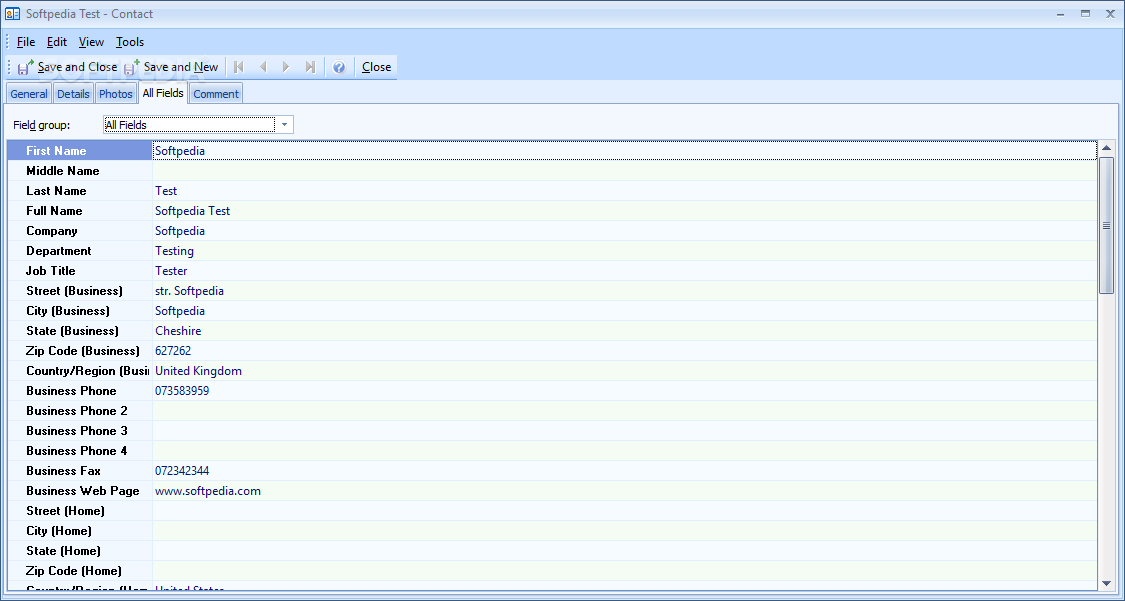Select the Business Fax field label
Screen dimensions: 1125x601
(x=80, y=471)
